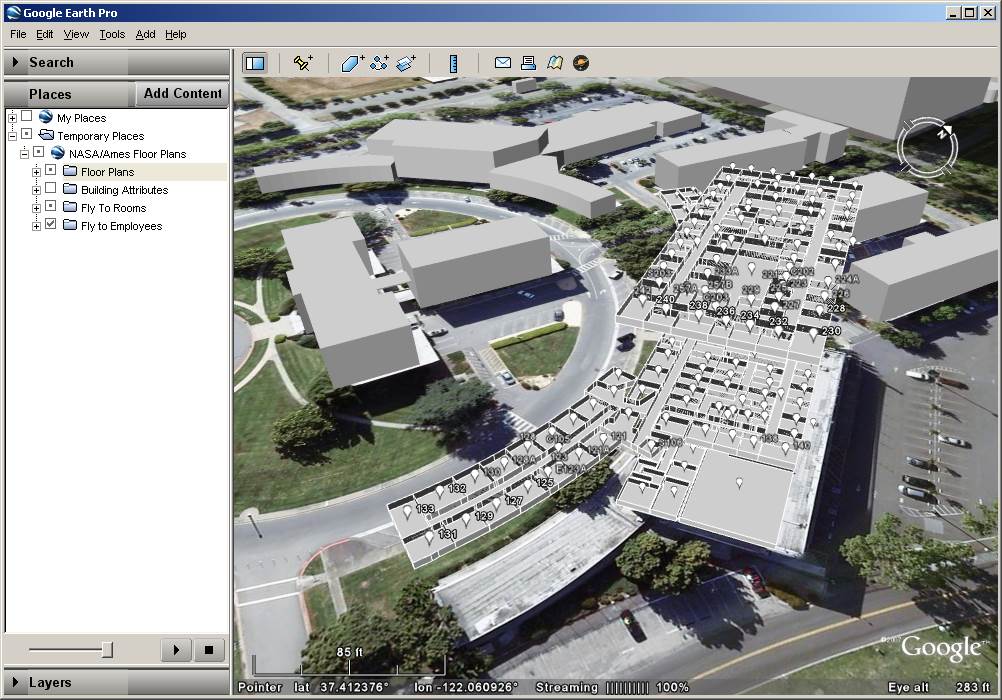This screenshot has width=1002, height=700.
Task: Play the tour with play button
Action: click(x=176, y=650)
